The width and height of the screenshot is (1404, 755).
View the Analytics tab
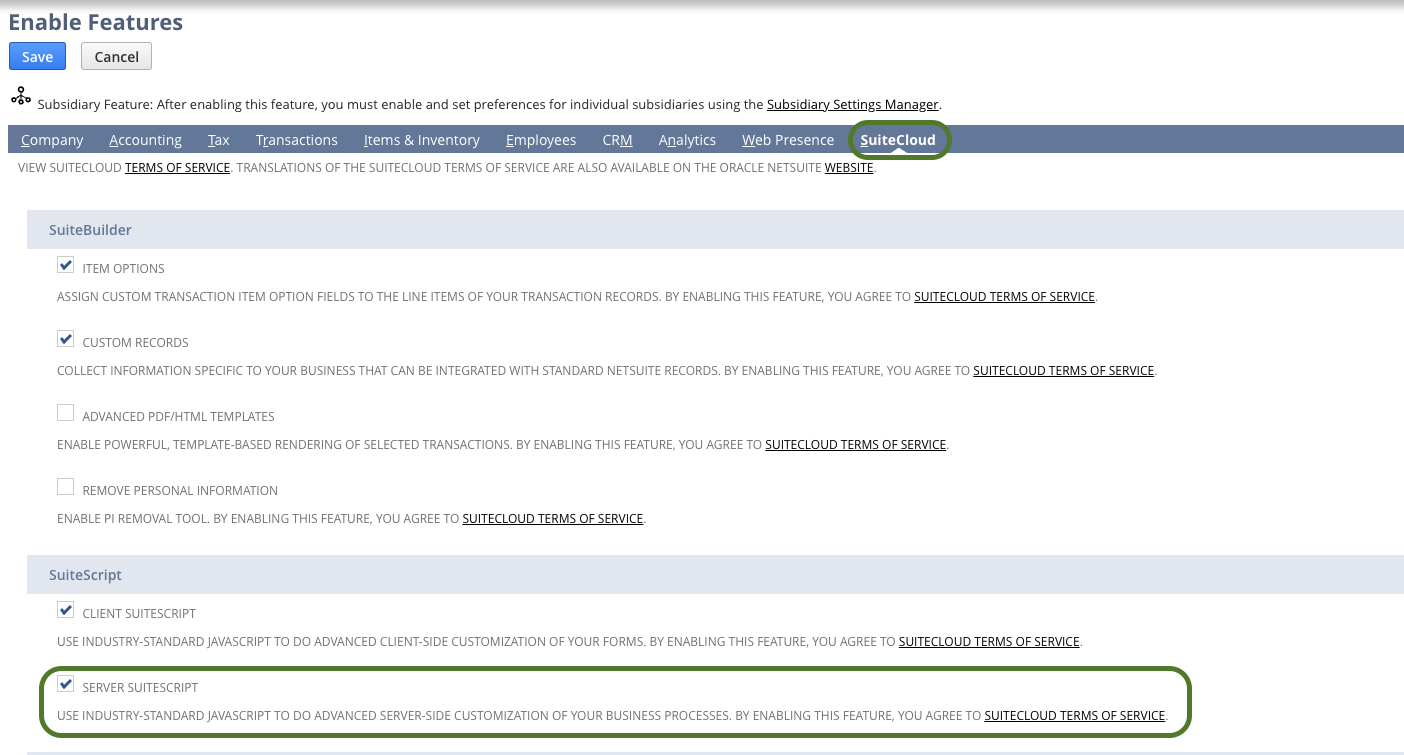[687, 140]
